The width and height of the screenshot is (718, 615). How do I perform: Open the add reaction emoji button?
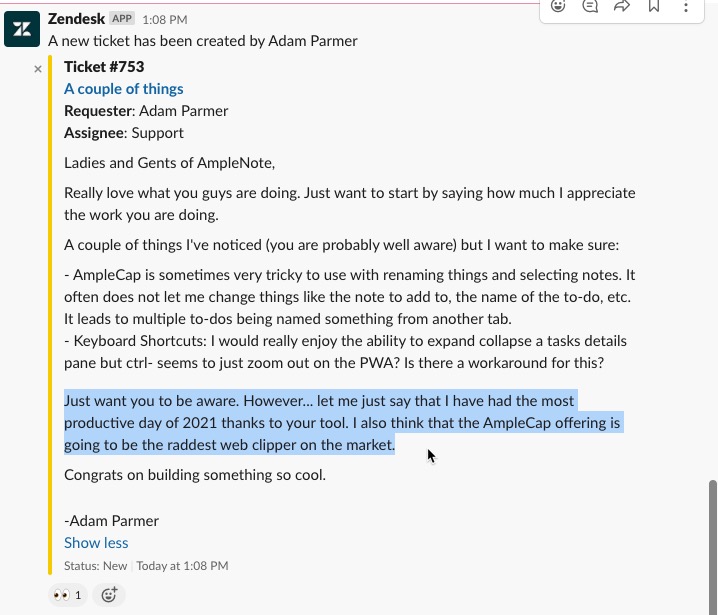pyautogui.click(x=109, y=595)
